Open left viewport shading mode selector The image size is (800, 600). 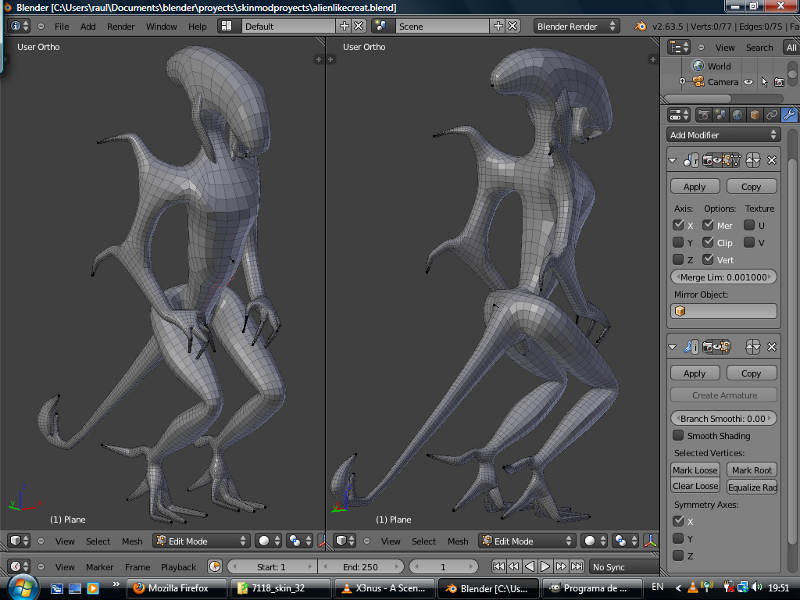[x=268, y=541]
